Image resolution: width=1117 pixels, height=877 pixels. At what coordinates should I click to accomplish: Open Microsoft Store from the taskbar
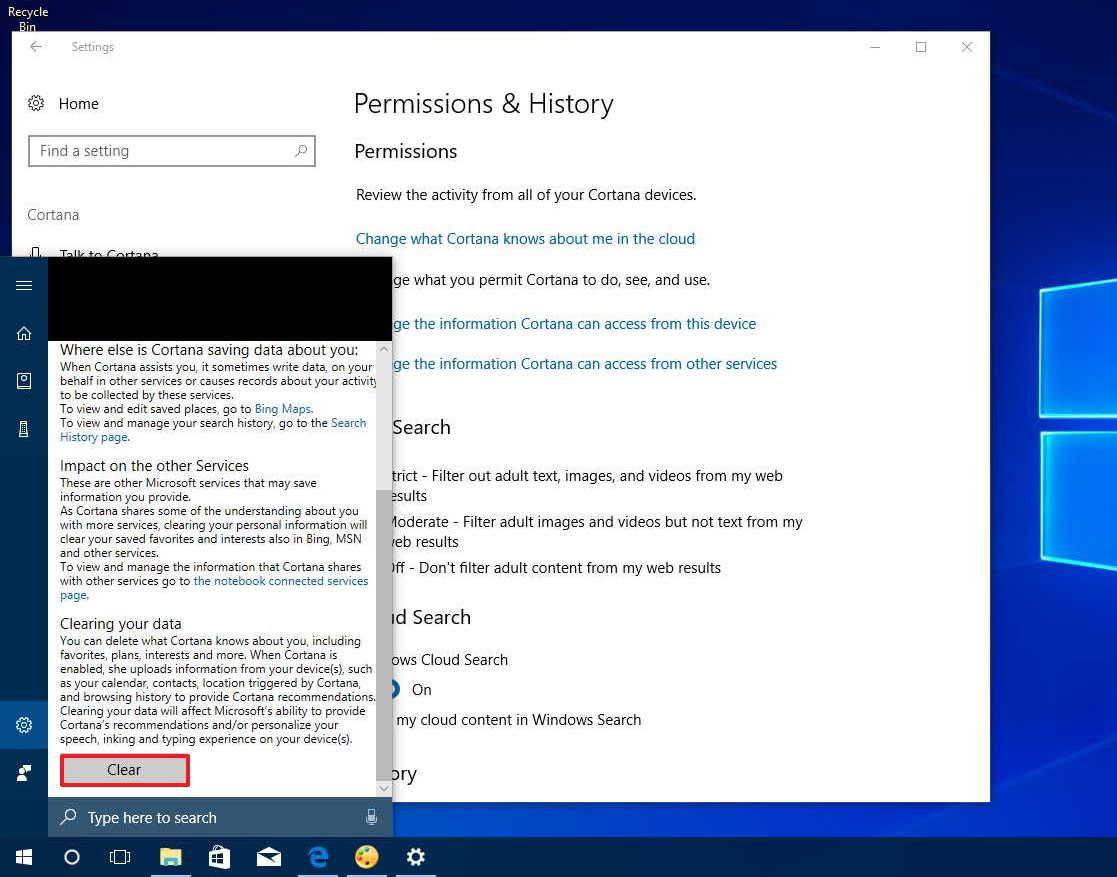point(219,857)
